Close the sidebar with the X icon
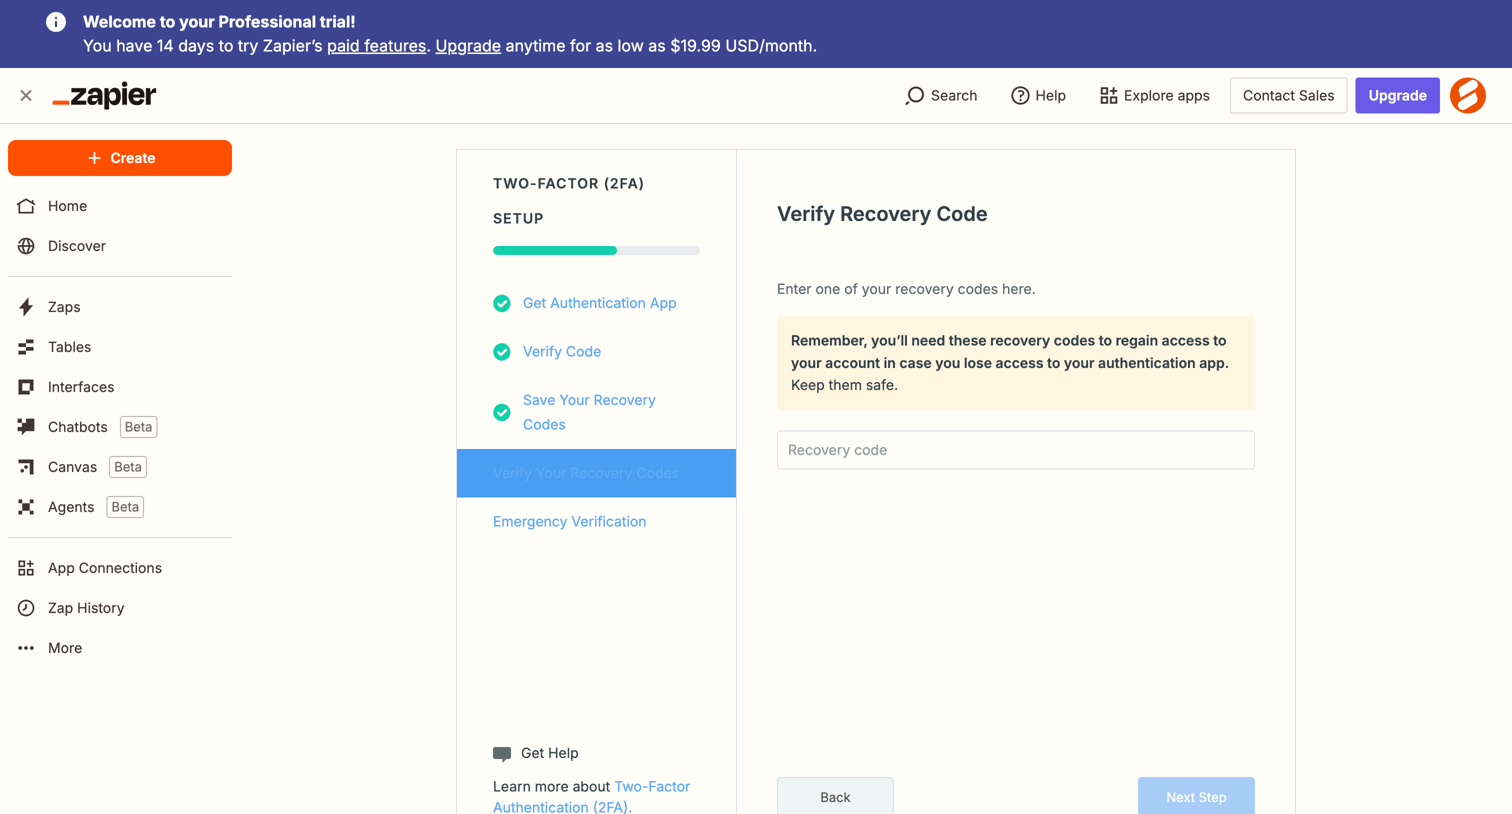Image resolution: width=1512 pixels, height=814 pixels. [26, 96]
